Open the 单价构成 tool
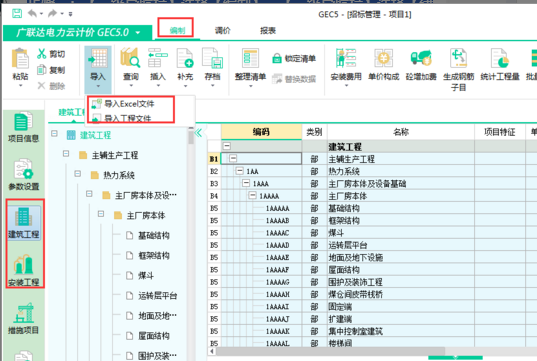This screenshot has height=361, width=537. pos(384,65)
